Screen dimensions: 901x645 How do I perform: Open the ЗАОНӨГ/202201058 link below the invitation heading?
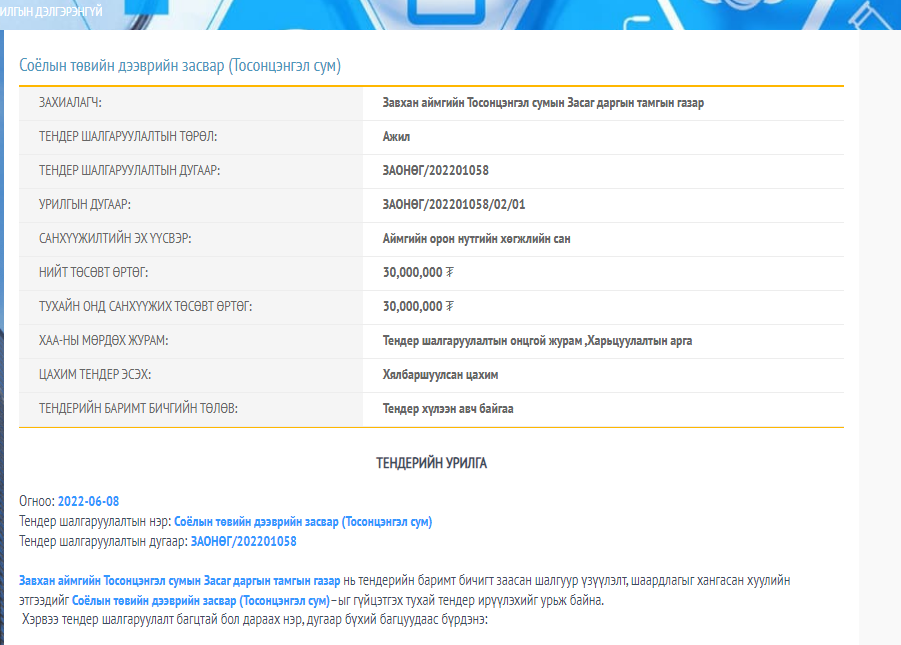[243, 541]
